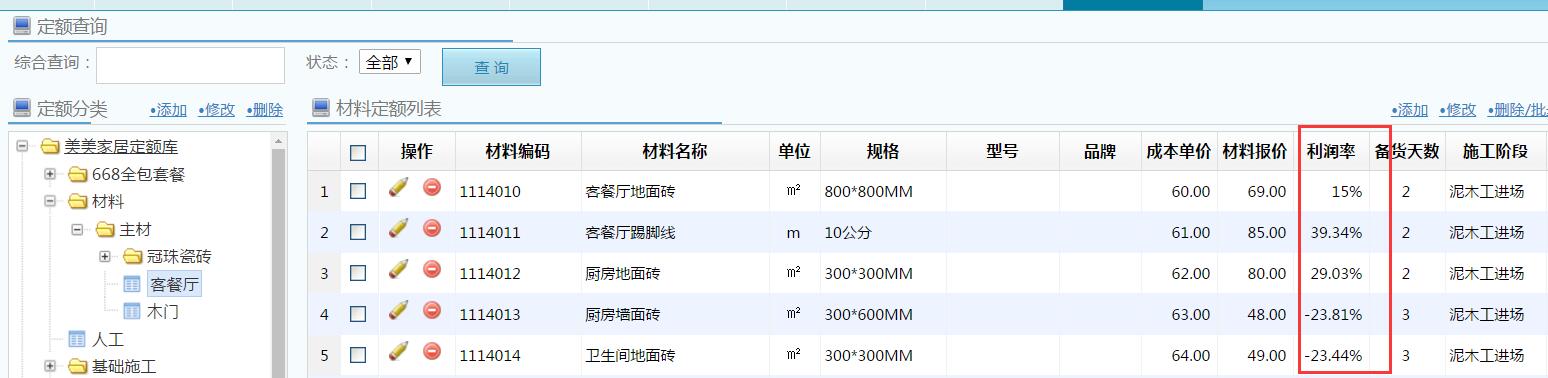The width and height of the screenshot is (1548, 378).
Task: Sort by 材料报价 column header
Action: point(1255,152)
